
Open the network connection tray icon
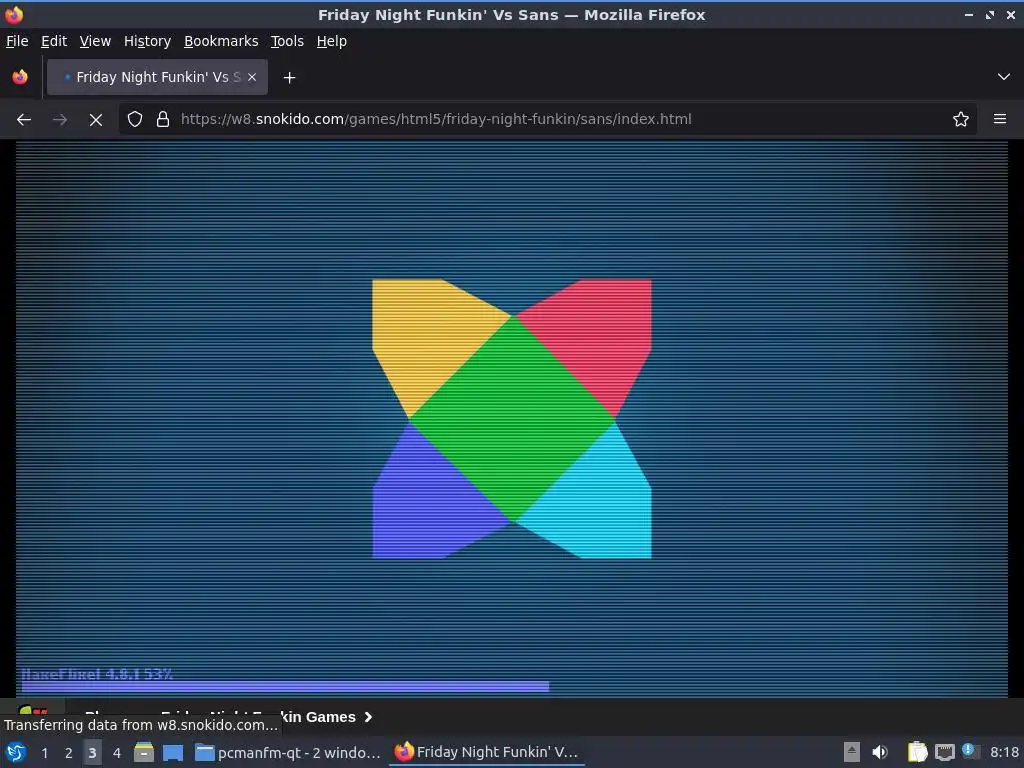944,752
